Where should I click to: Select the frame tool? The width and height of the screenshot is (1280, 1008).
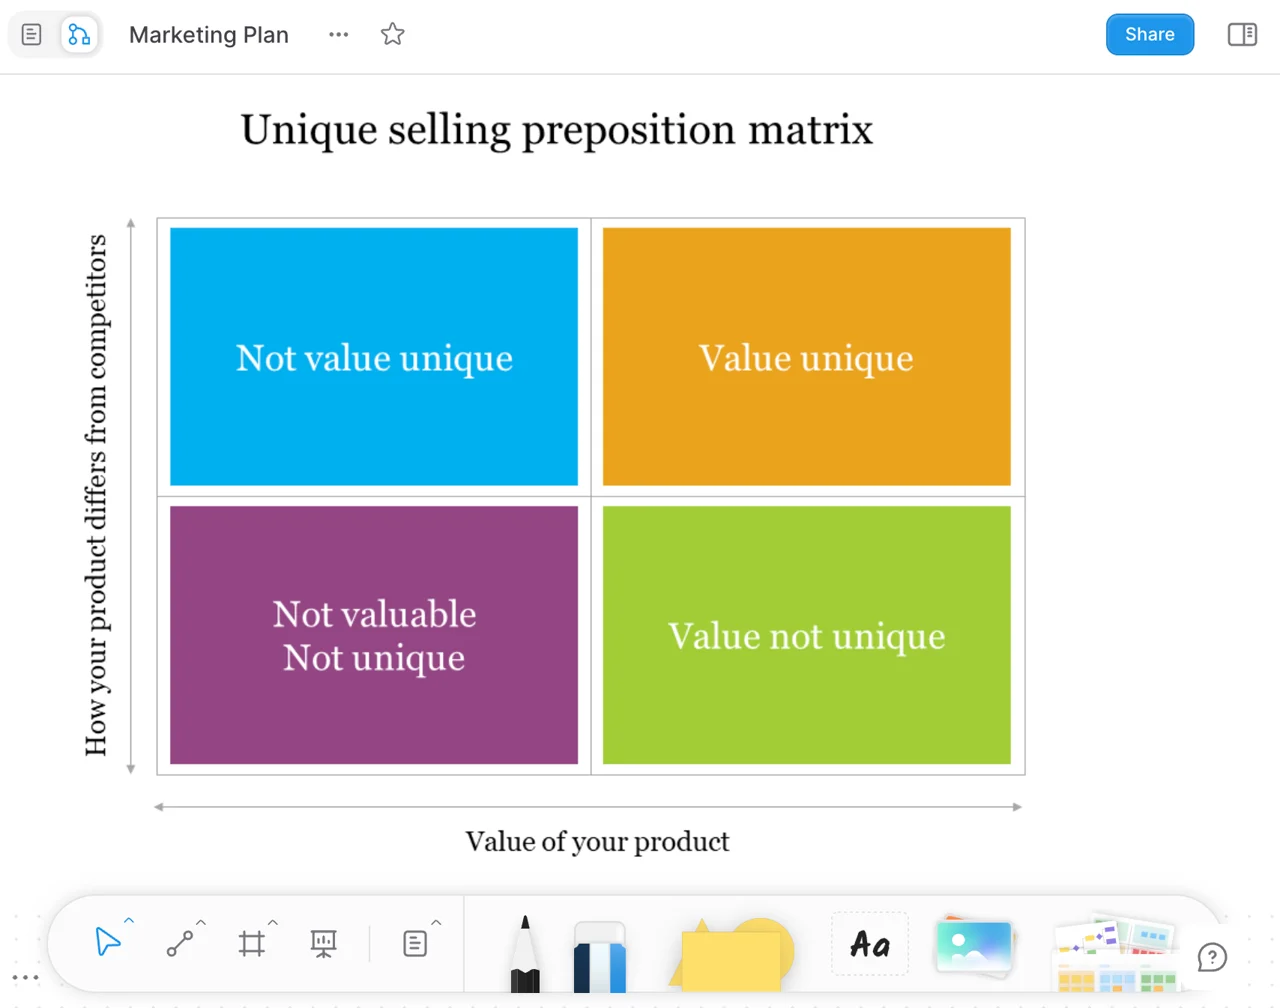pyautogui.click(x=252, y=943)
